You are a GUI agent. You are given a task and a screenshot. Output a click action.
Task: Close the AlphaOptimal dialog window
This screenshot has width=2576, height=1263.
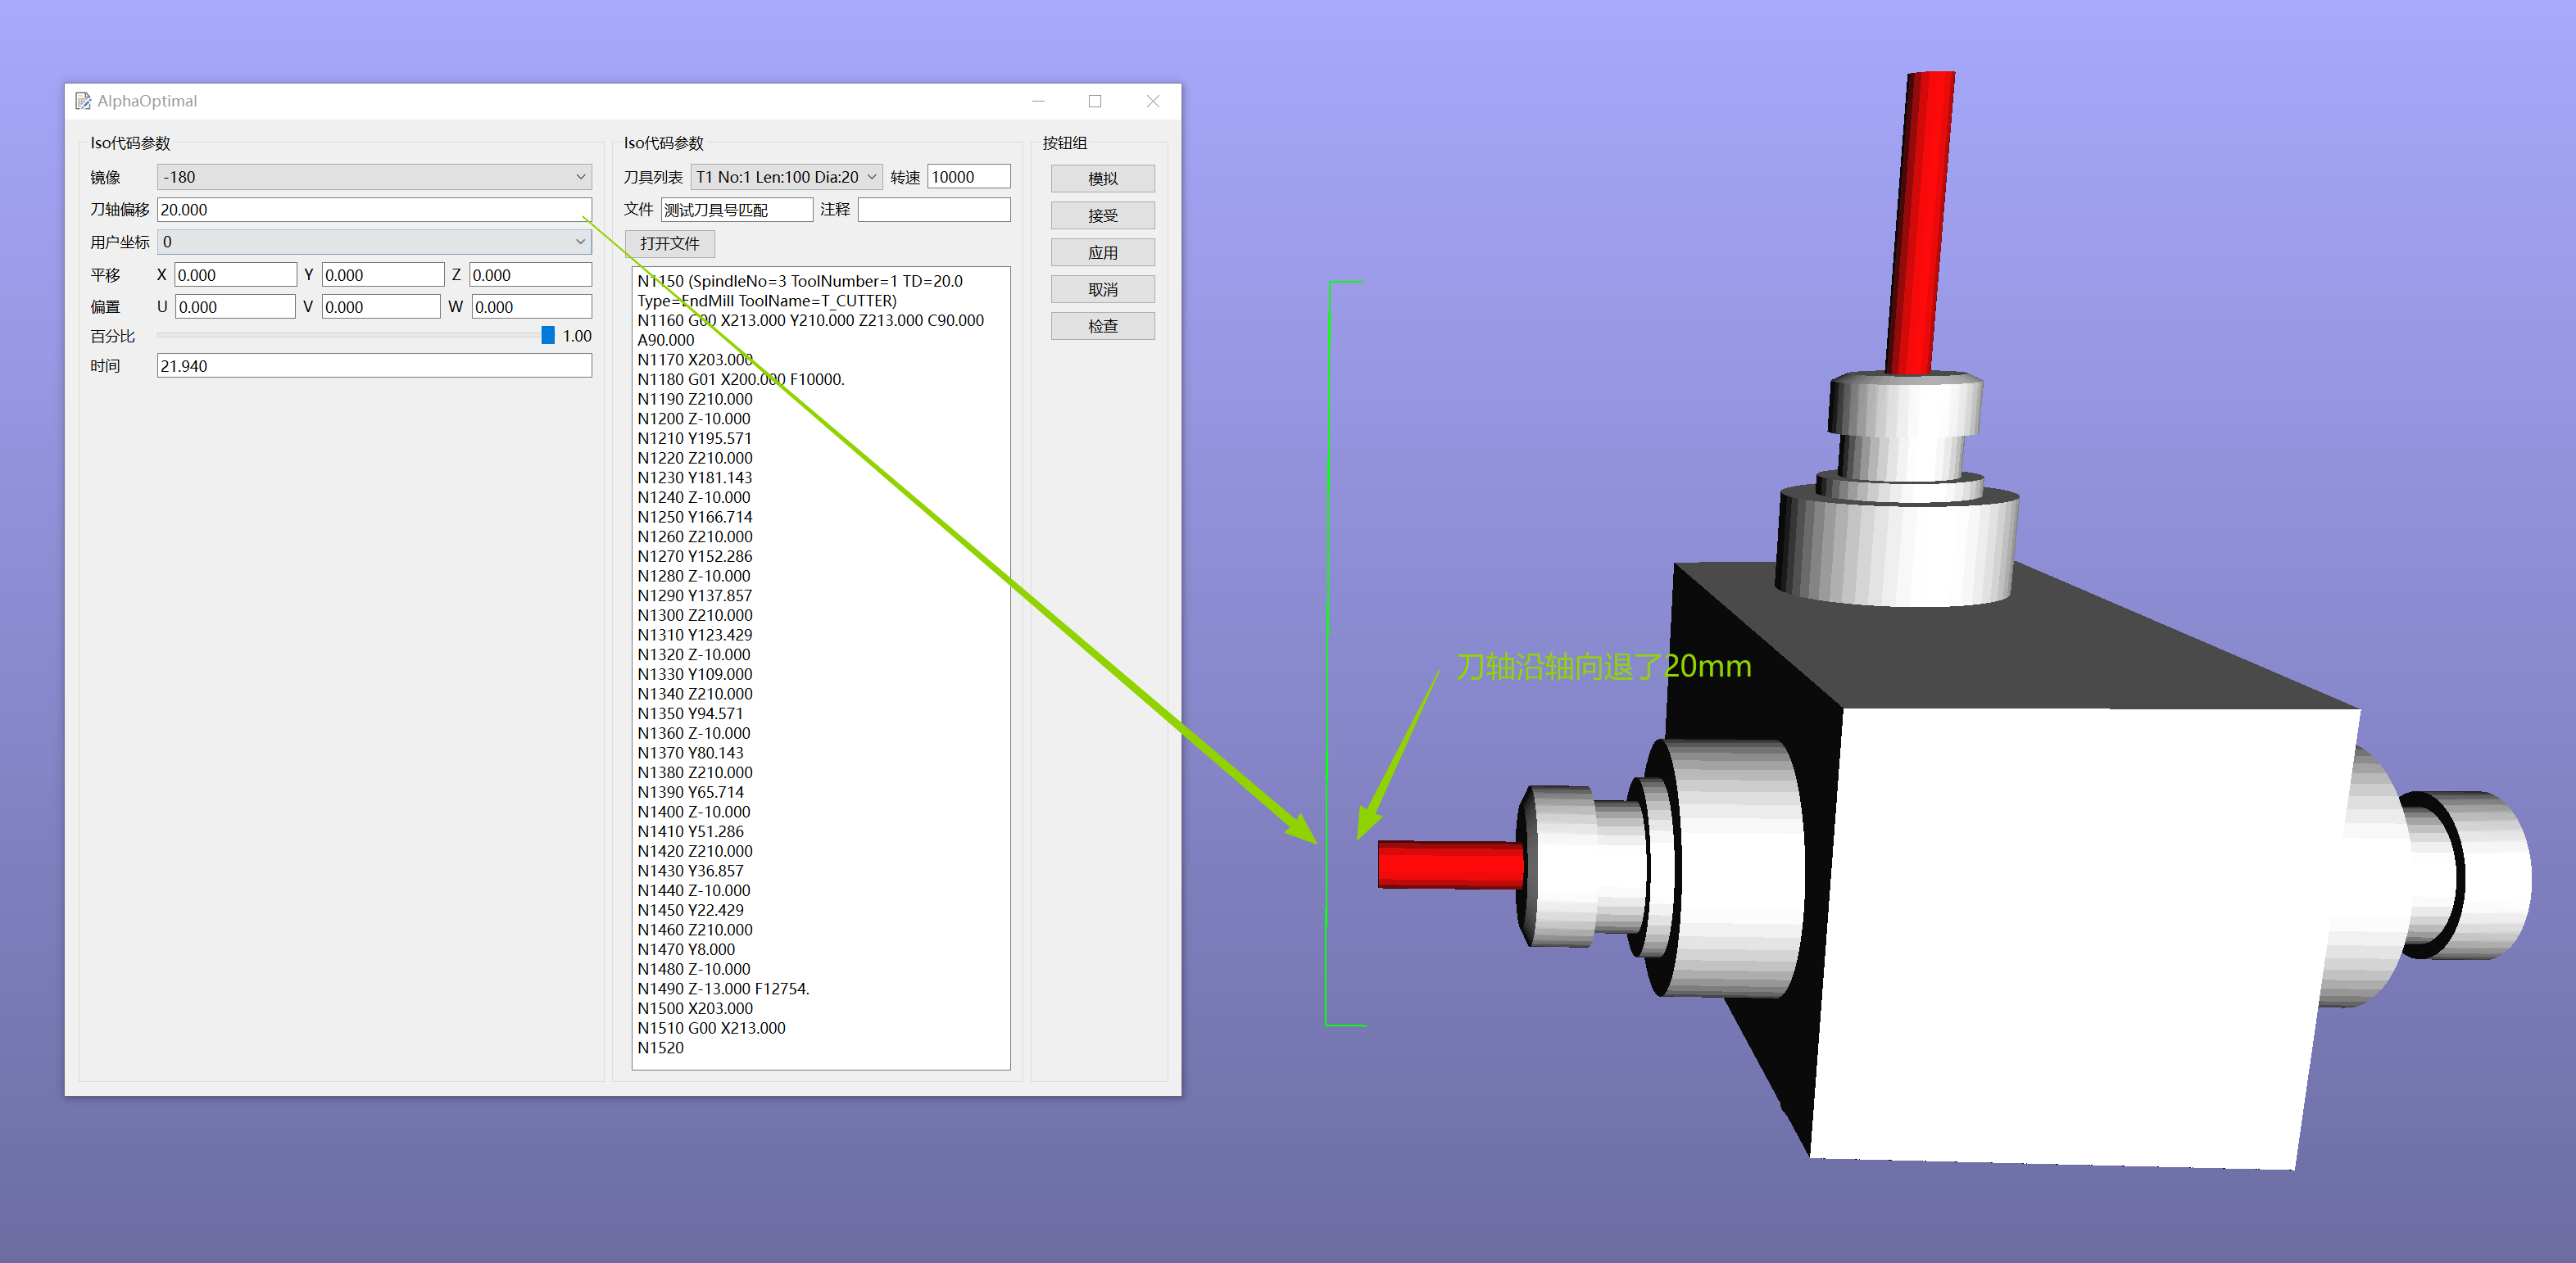(x=1152, y=101)
